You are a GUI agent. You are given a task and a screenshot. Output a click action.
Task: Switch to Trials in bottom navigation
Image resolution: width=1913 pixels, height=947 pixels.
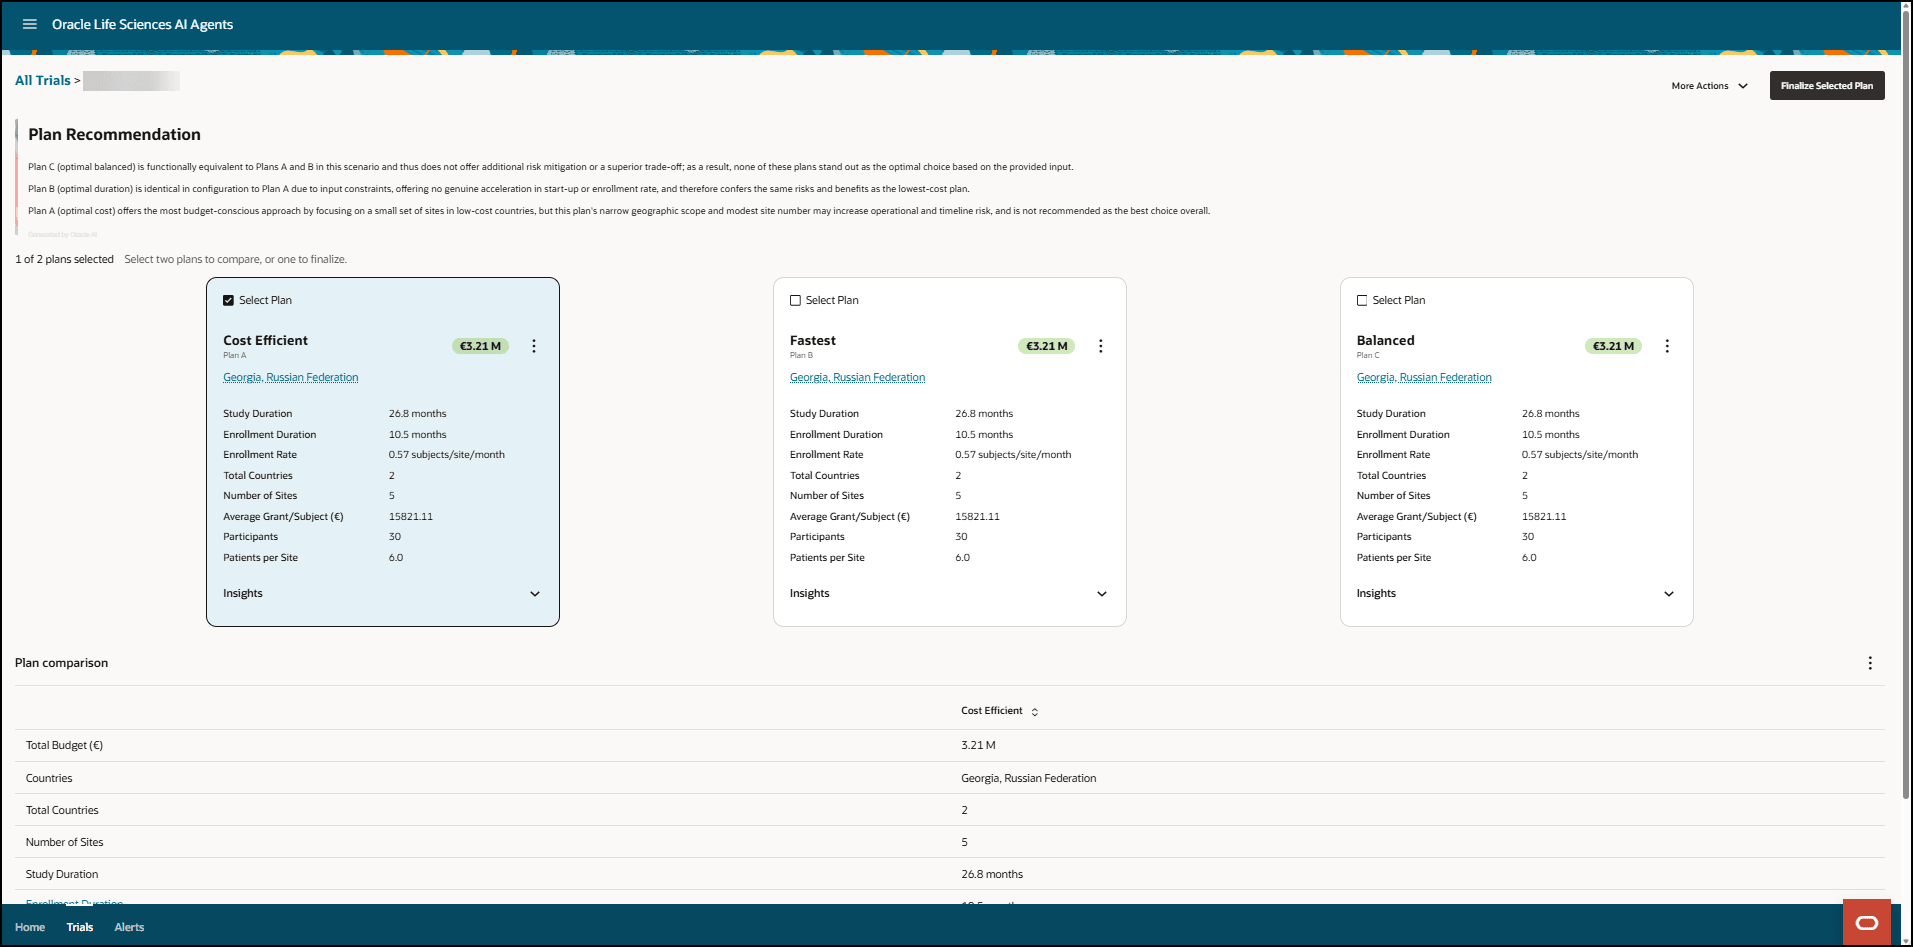(x=80, y=927)
